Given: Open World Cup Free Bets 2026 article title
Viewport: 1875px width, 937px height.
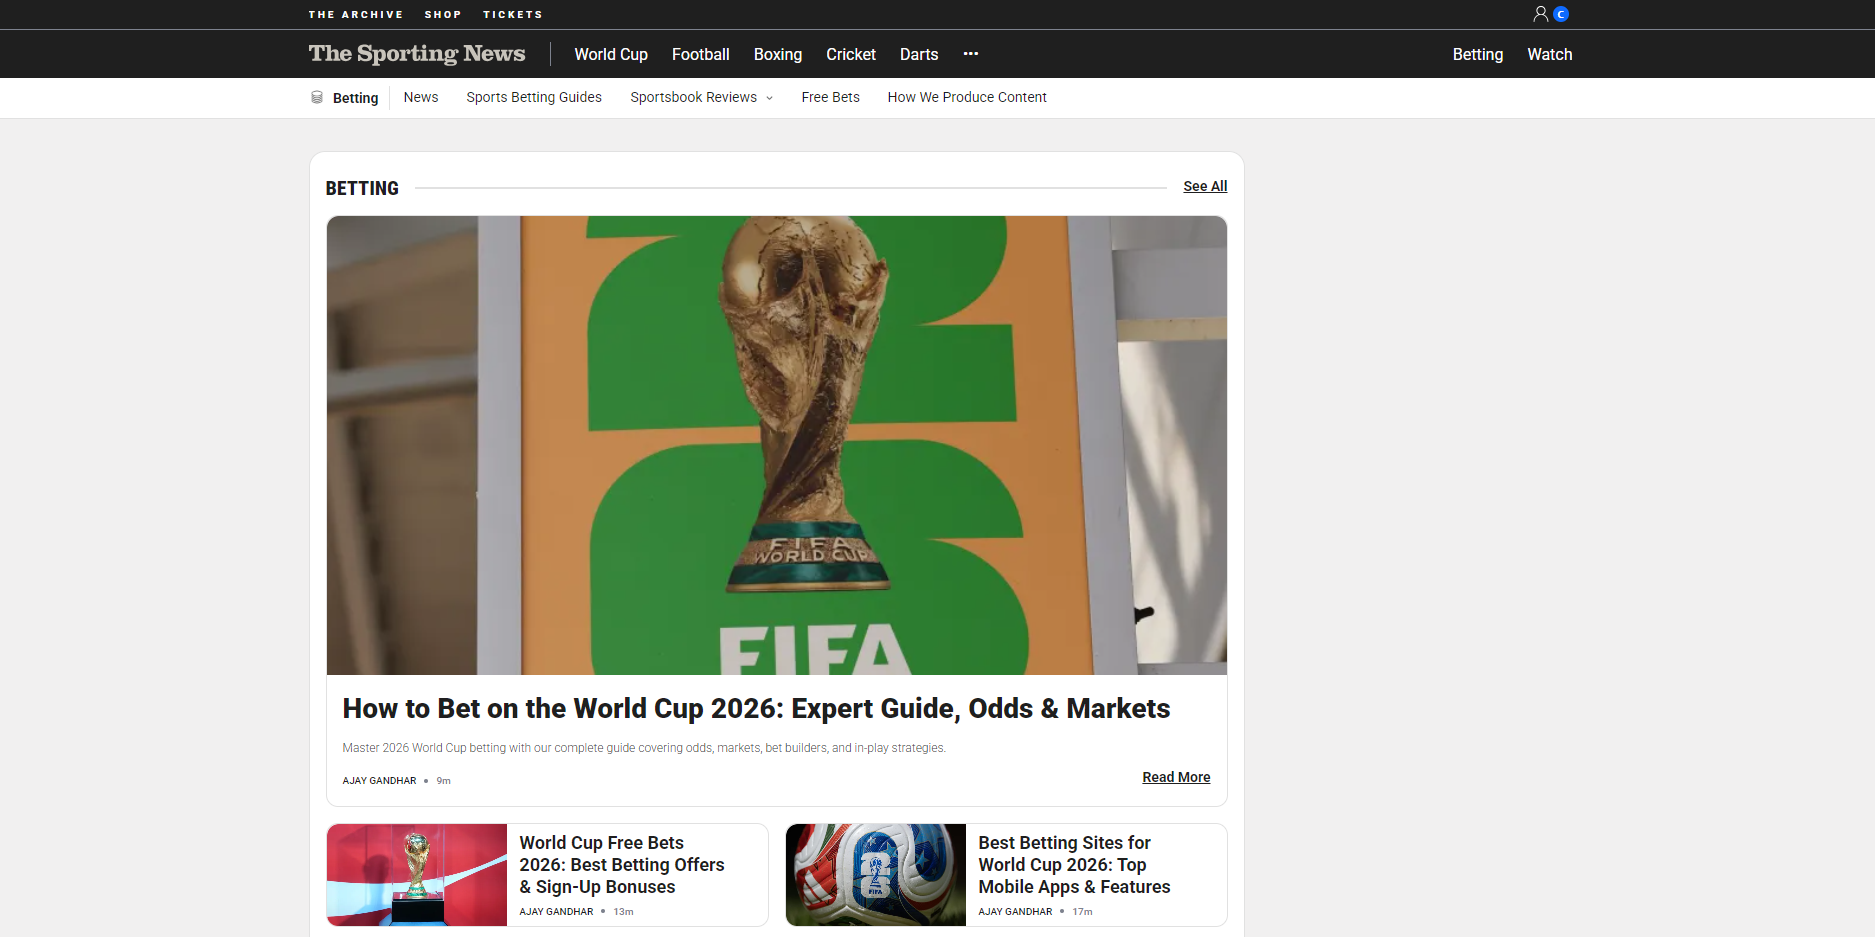Looking at the screenshot, I should 622,865.
